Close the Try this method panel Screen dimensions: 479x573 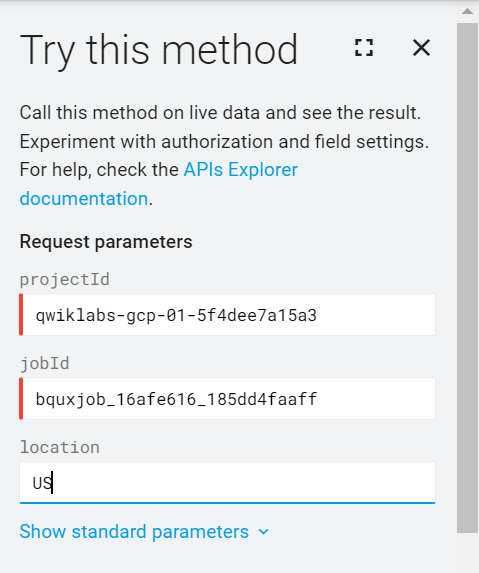(421, 48)
